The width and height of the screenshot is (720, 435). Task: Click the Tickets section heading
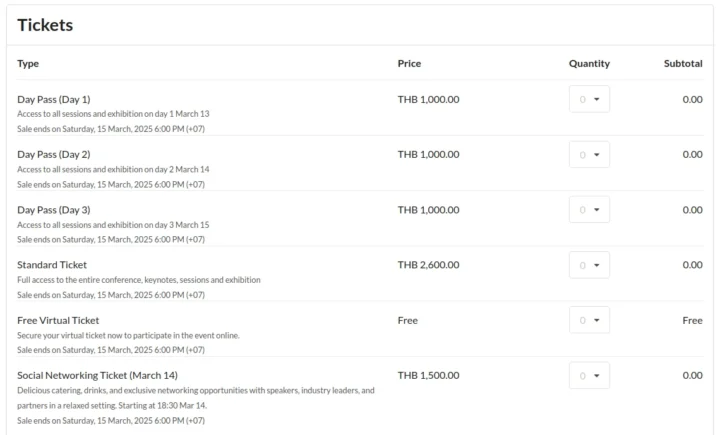(x=45, y=25)
